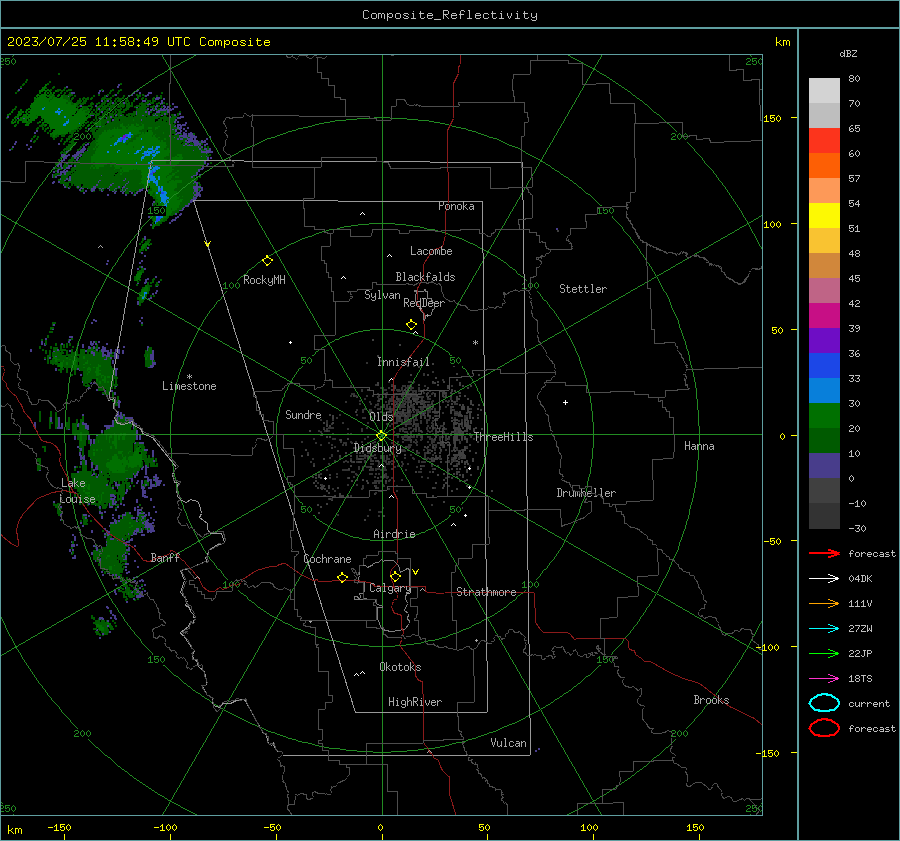Click the Sundre city label
Screen dimensions: 900x841
tap(303, 414)
